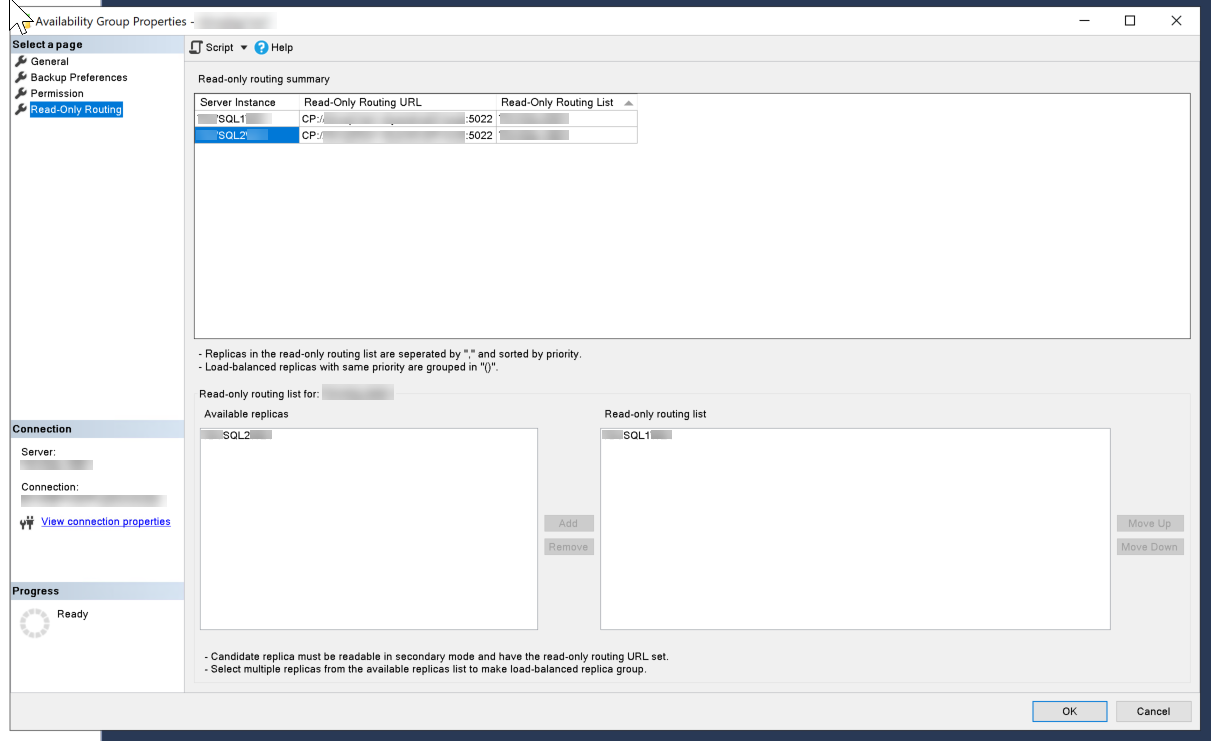
Task: Click the wrench icon beside Permission
Action: coord(20,93)
